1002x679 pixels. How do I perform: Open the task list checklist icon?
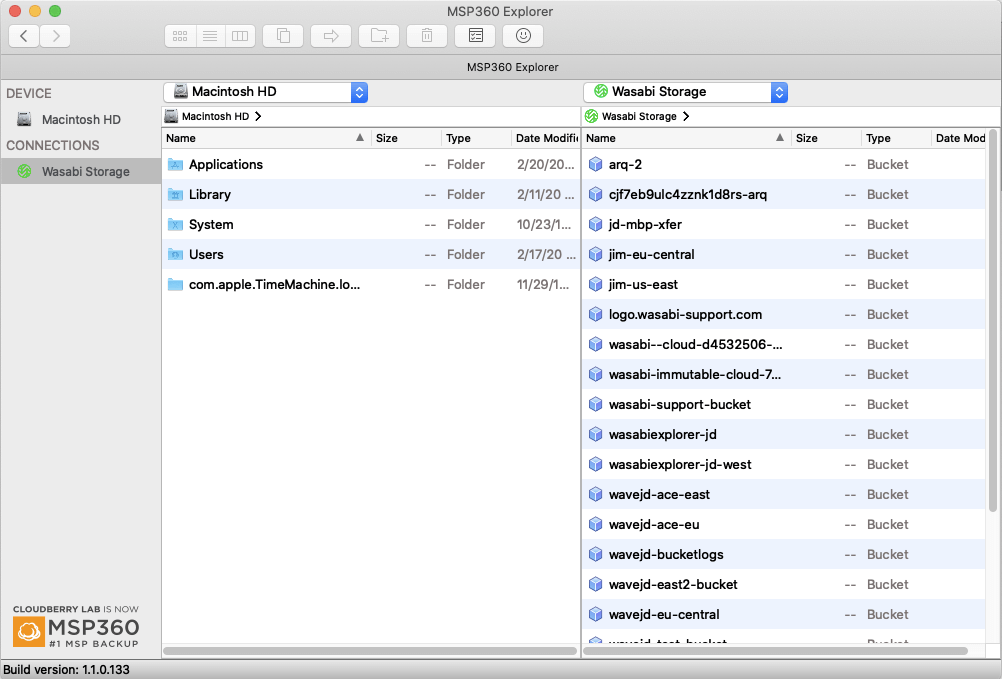[x=475, y=36]
